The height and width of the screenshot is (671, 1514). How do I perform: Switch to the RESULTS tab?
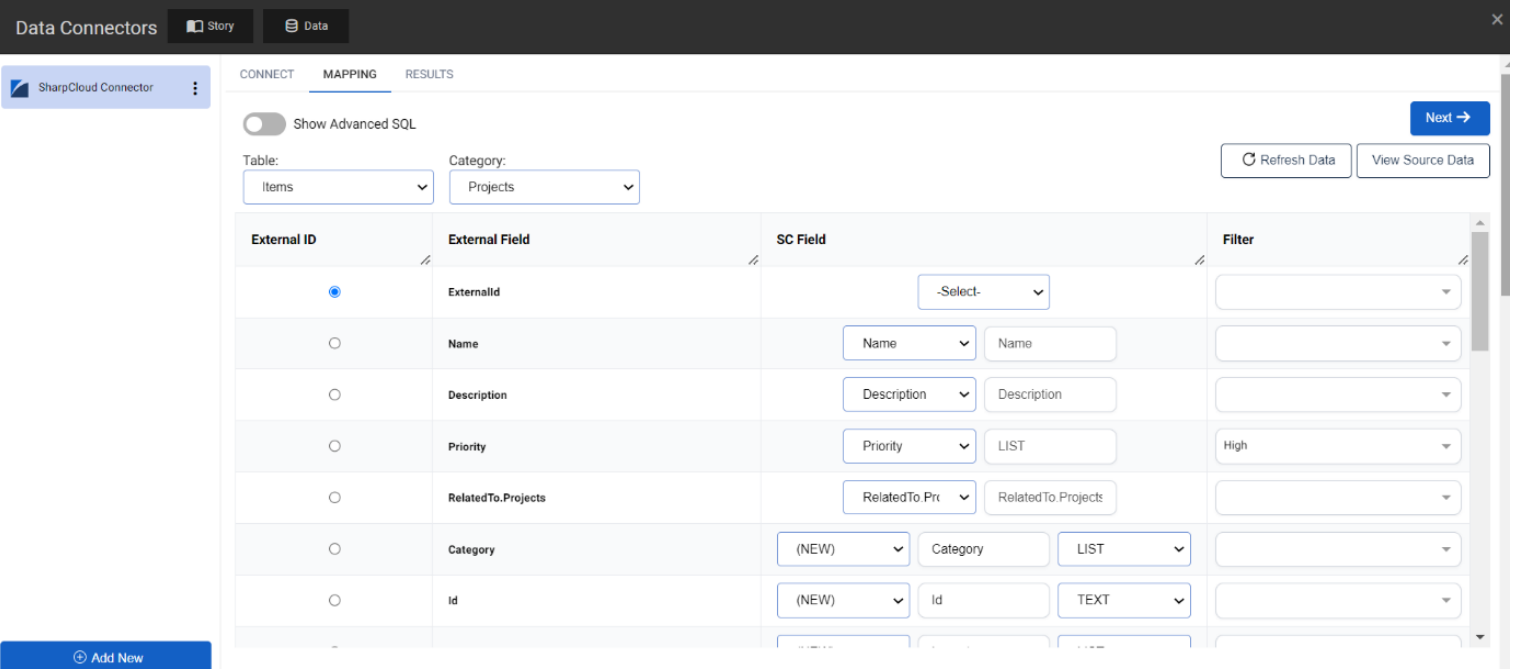(428, 74)
